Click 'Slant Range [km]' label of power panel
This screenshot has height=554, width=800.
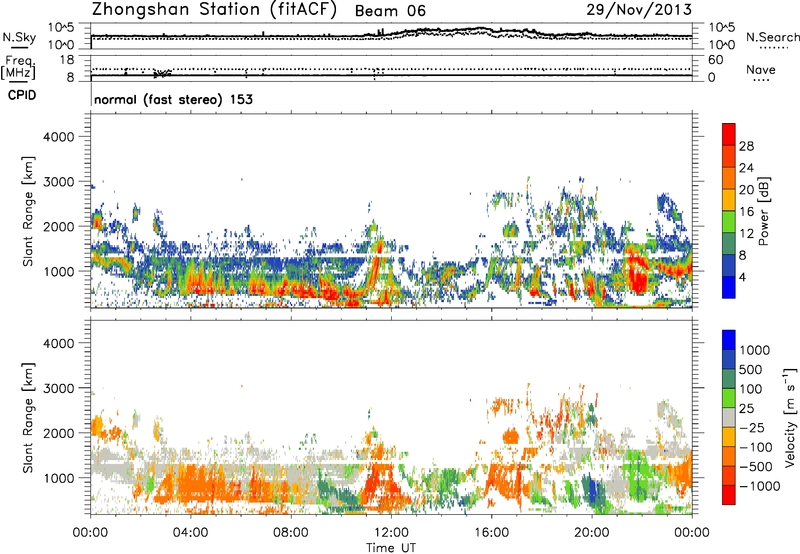tap(28, 211)
